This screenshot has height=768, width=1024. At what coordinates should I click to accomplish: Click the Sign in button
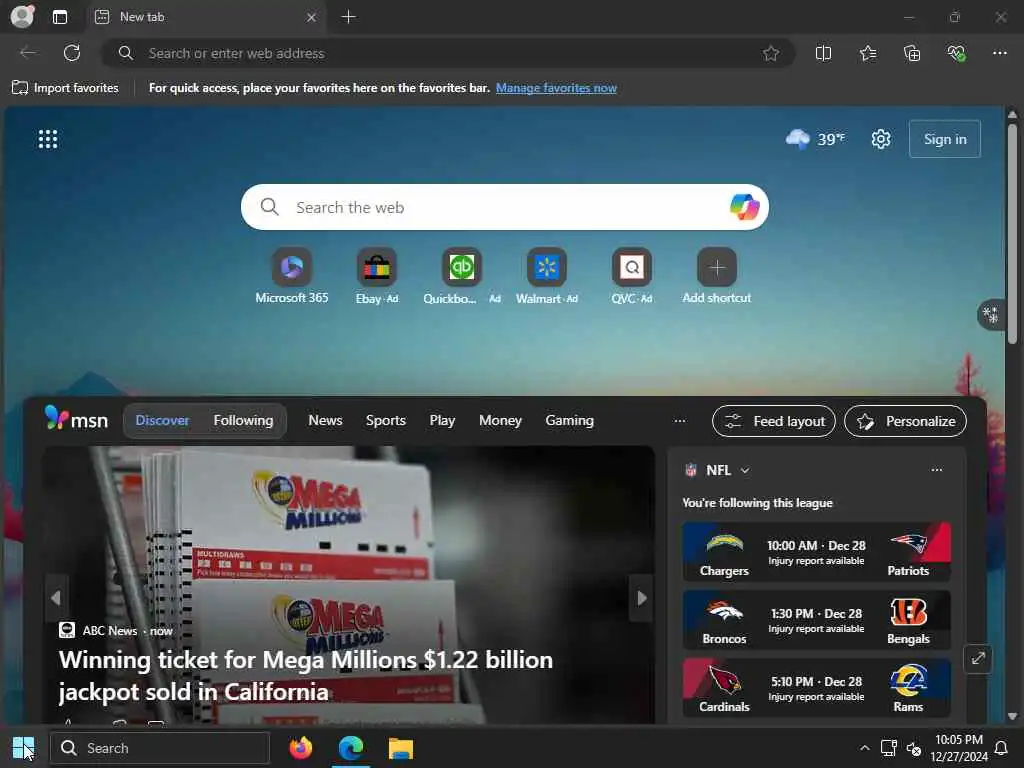(945, 139)
